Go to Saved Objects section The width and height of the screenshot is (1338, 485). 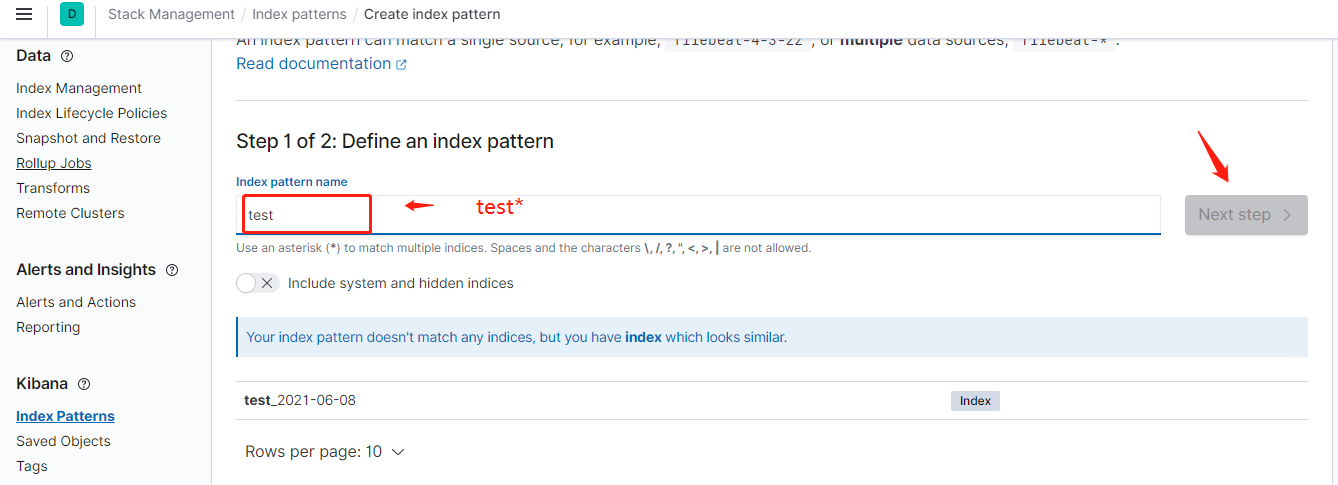coord(63,441)
